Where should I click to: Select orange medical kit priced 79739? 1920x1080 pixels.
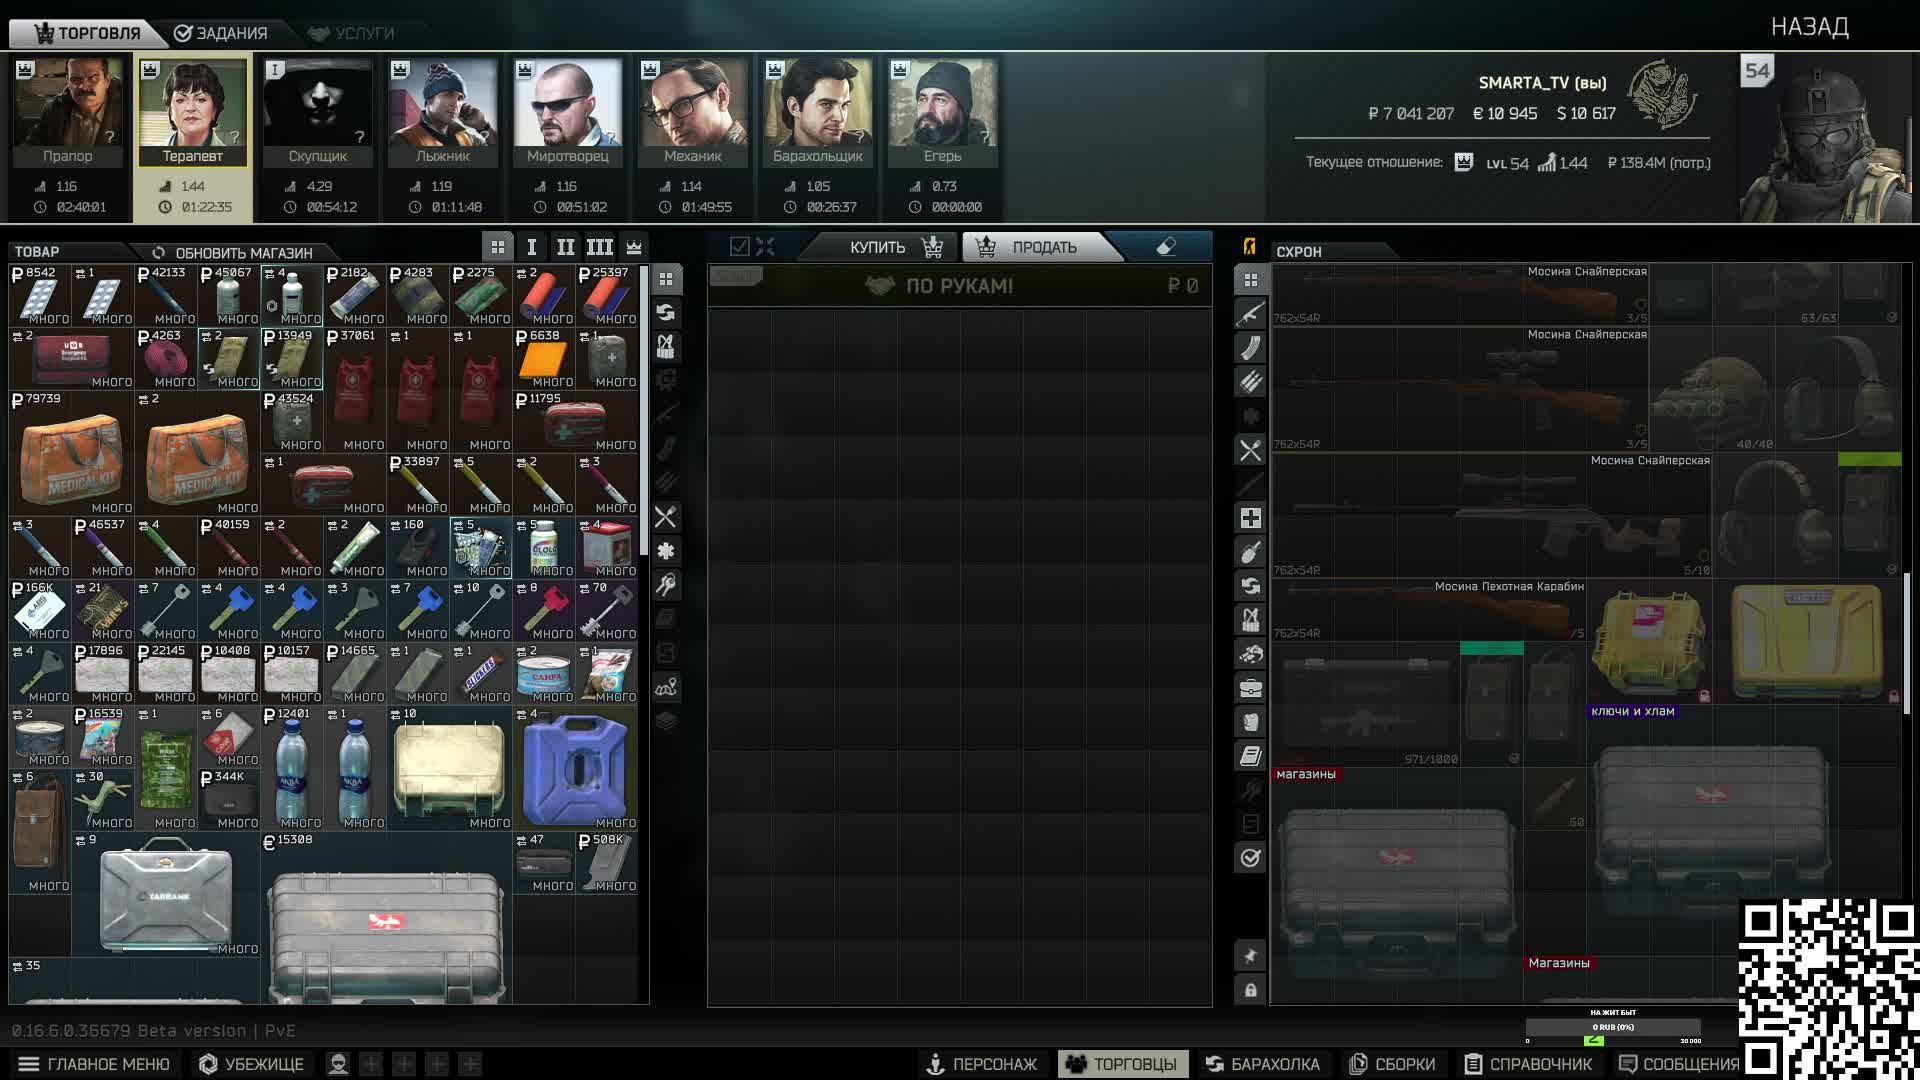tap(71, 453)
